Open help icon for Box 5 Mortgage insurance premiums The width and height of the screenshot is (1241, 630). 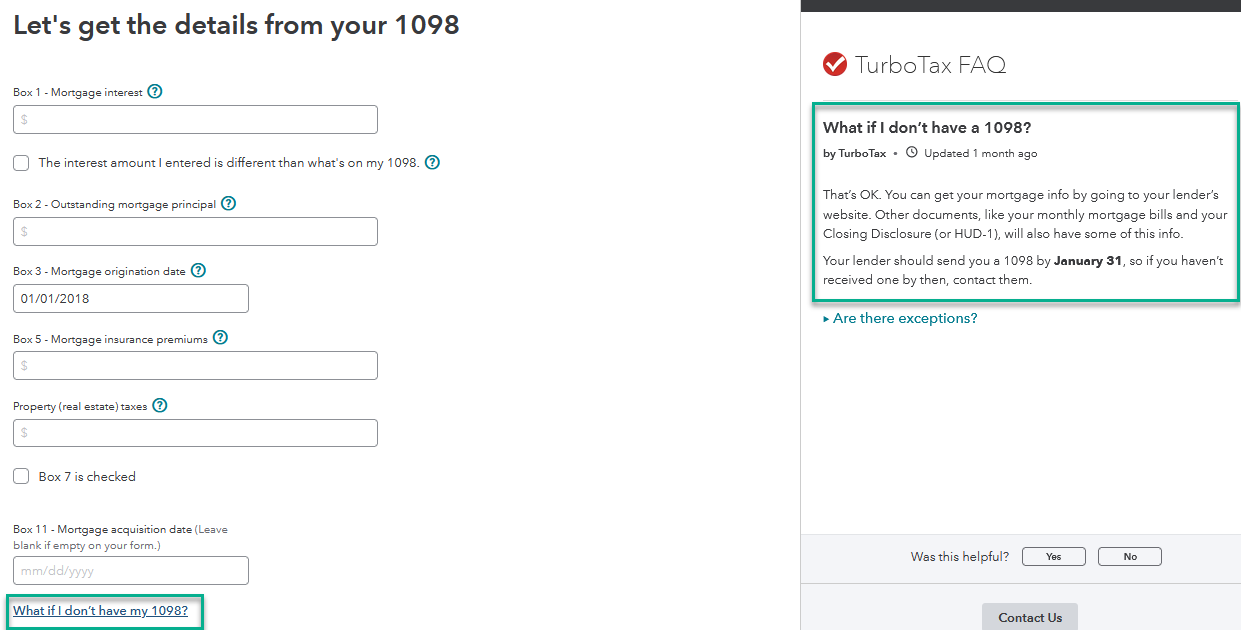click(x=220, y=338)
